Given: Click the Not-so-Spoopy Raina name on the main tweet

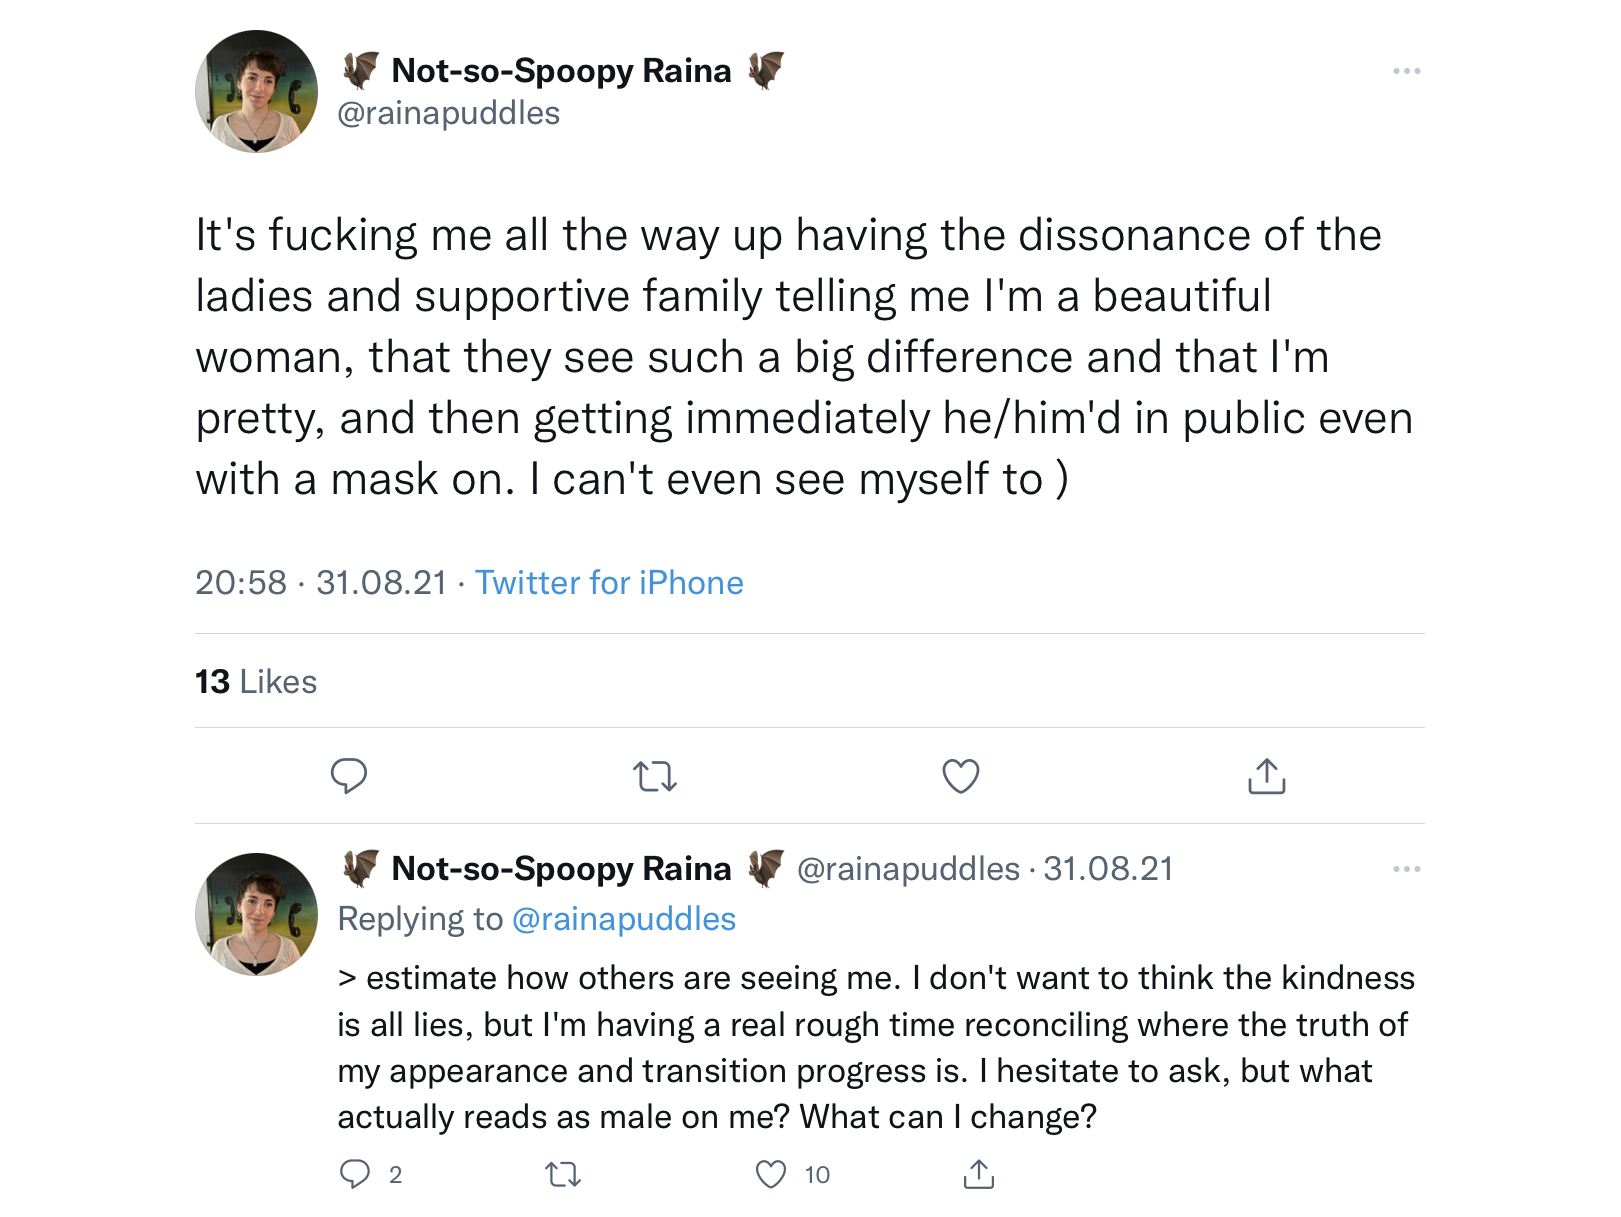Looking at the screenshot, I should tap(562, 70).
